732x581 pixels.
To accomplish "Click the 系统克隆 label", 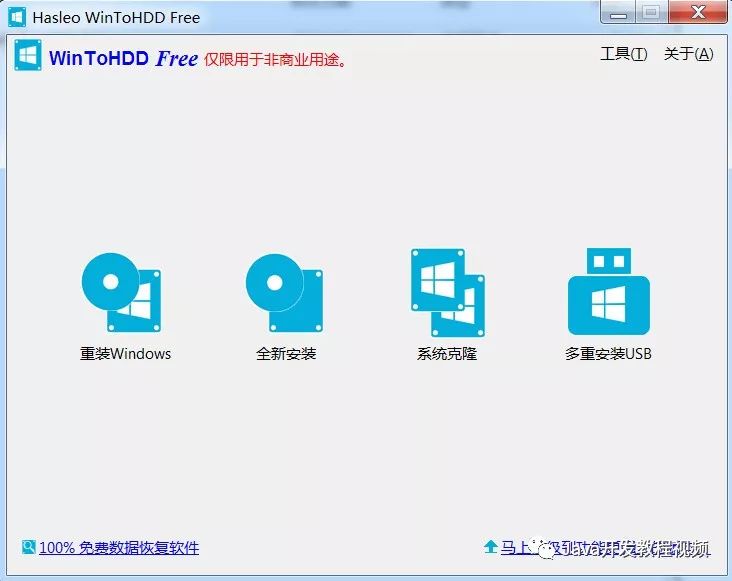I will [447, 354].
